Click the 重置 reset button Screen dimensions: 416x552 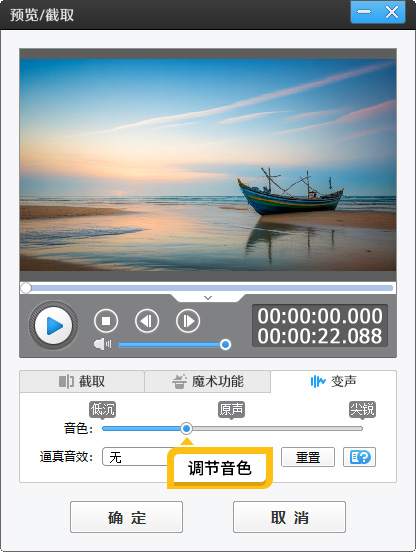click(x=308, y=457)
